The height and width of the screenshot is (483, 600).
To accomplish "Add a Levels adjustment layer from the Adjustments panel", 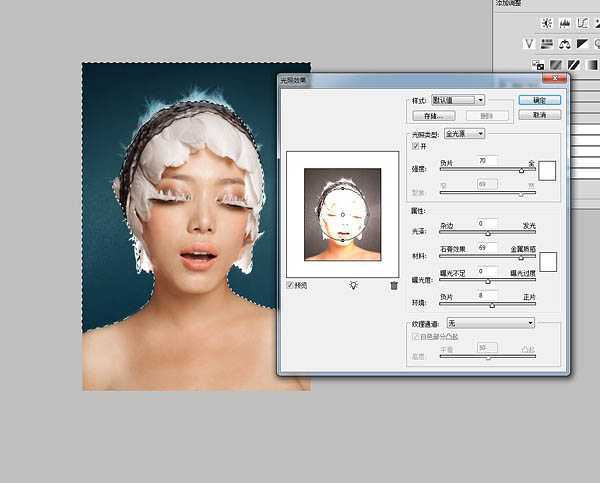I will click(565, 23).
